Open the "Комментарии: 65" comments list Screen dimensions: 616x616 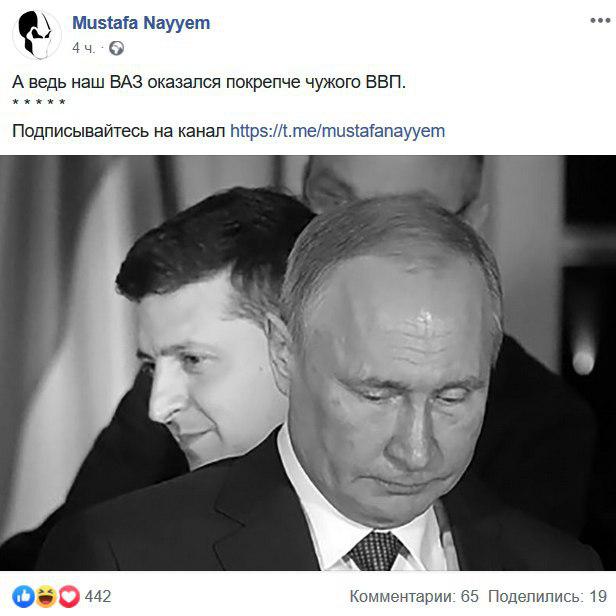coord(414,596)
